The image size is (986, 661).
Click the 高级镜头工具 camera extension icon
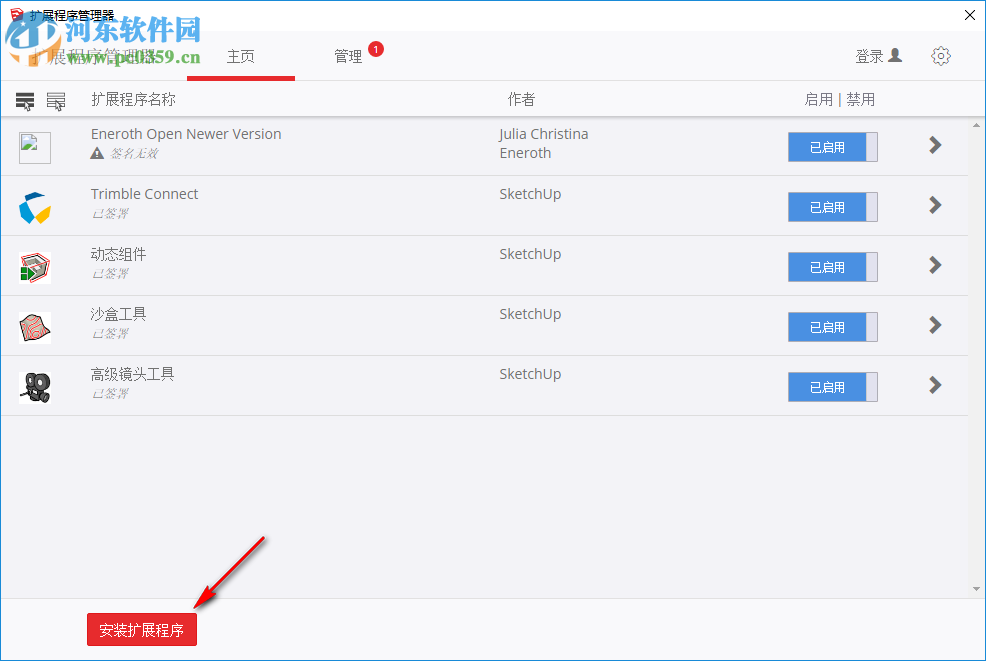coord(33,386)
